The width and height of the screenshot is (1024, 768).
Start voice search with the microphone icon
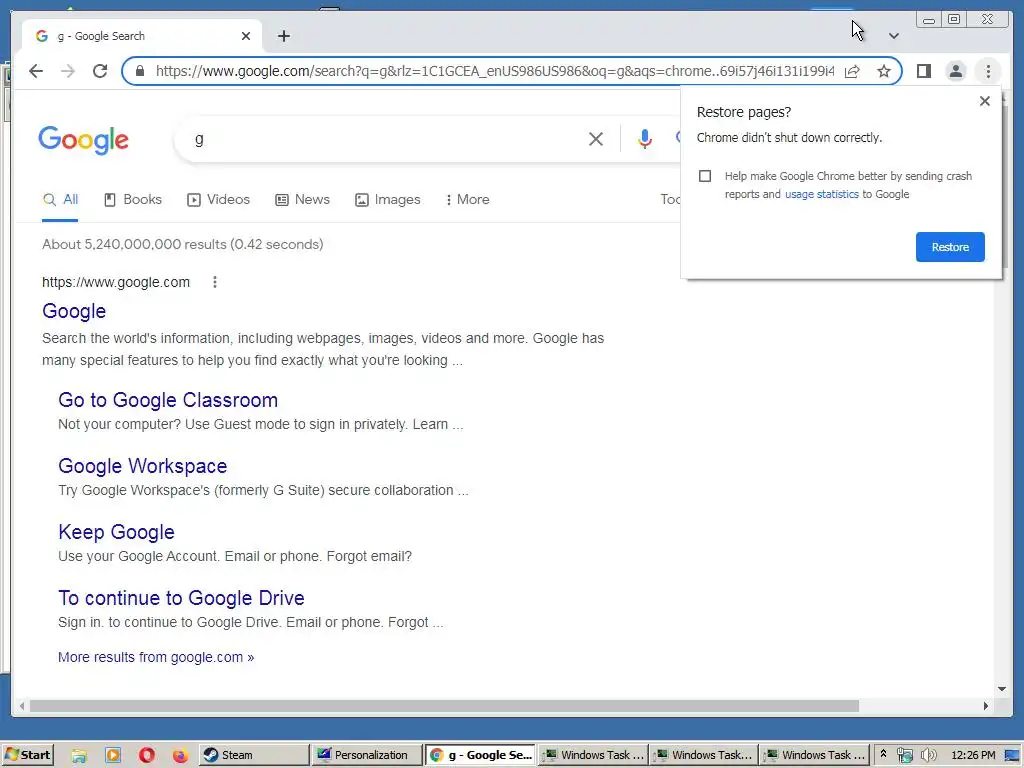[645, 139]
